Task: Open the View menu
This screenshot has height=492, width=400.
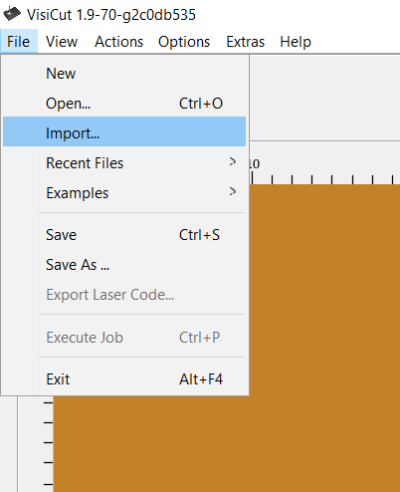Action: coord(62,42)
